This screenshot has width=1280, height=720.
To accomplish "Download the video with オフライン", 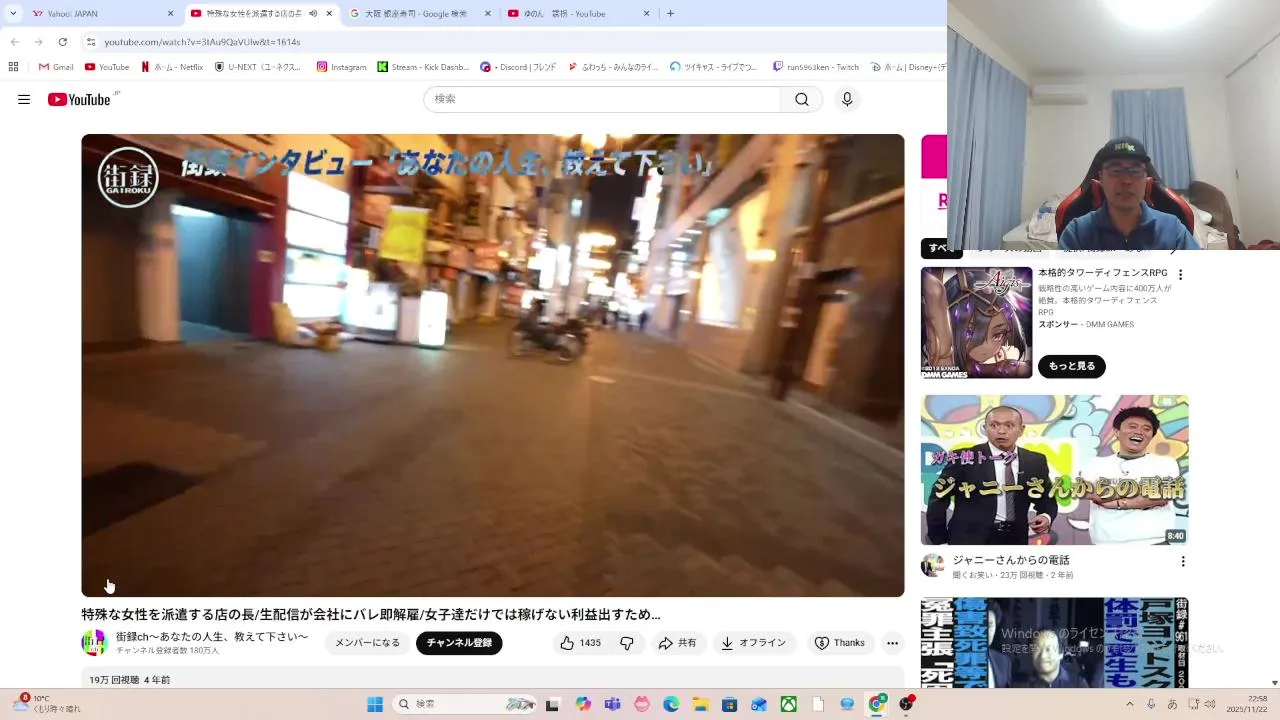I will (x=753, y=643).
